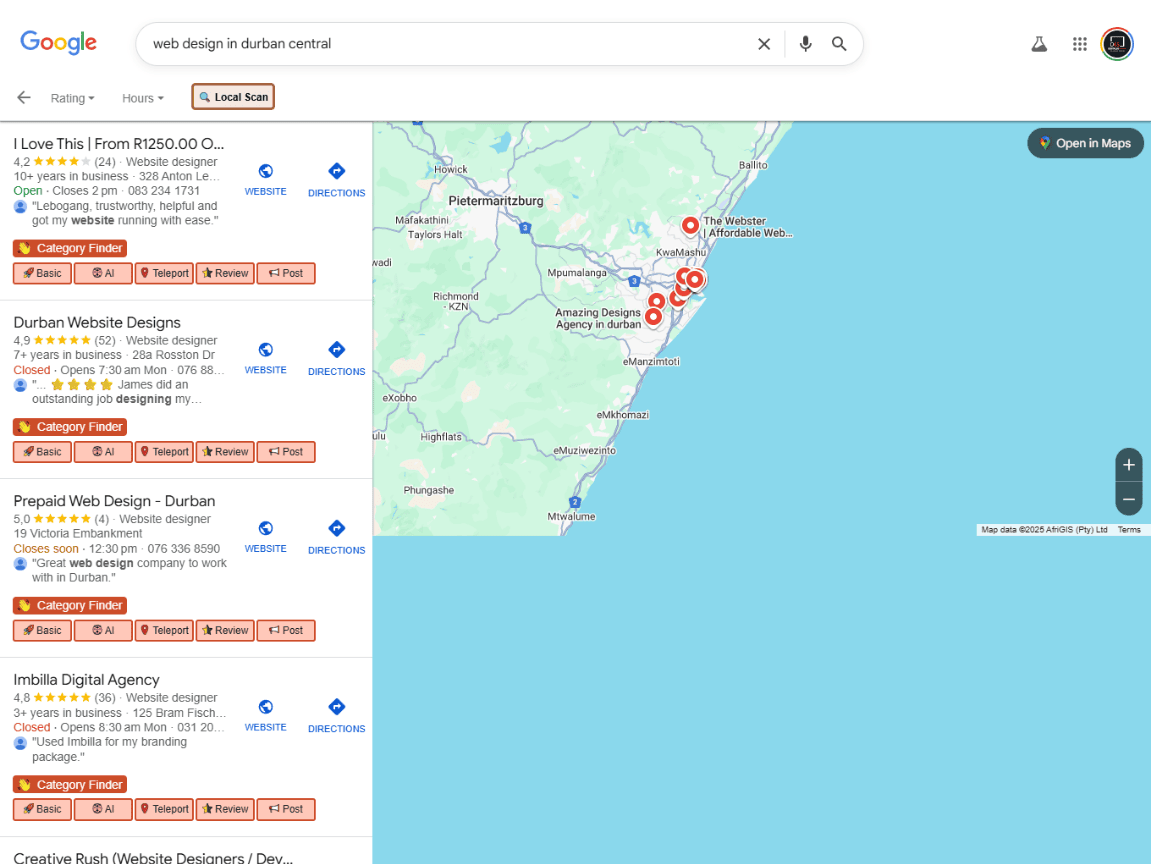Select The Webster map pin
Viewport: 1151px width, 864px height.
(x=689, y=225)
